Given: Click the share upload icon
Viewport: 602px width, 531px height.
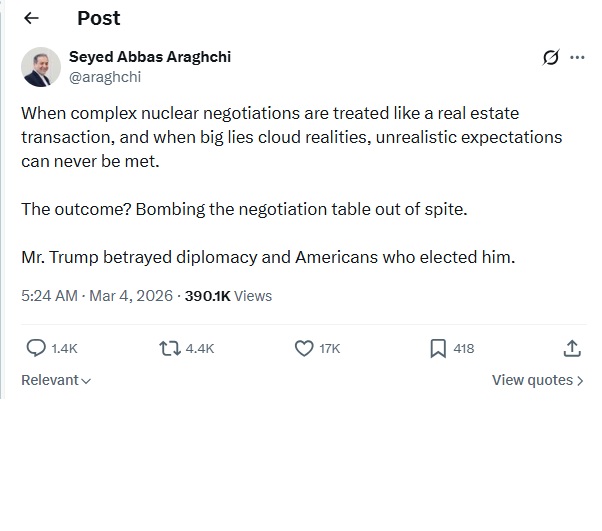Looking at the screenshot, I should 572,348.
